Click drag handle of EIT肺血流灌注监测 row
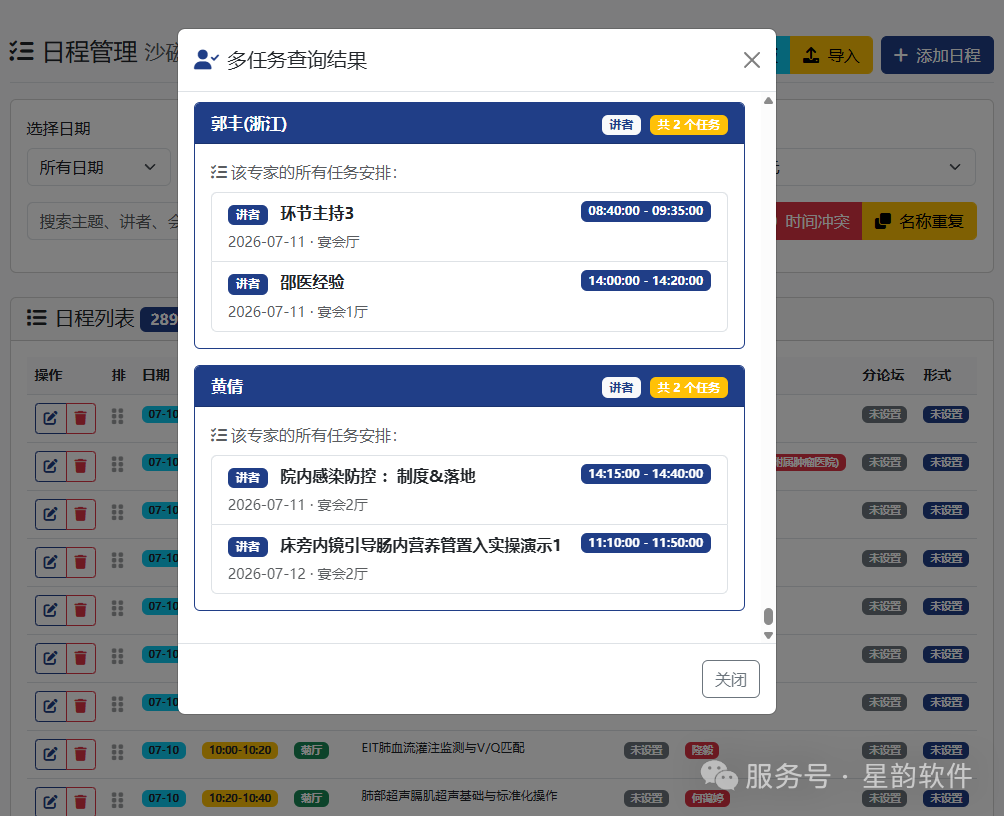The height and width of the screenshot is (816, 1004). (117, 752)
